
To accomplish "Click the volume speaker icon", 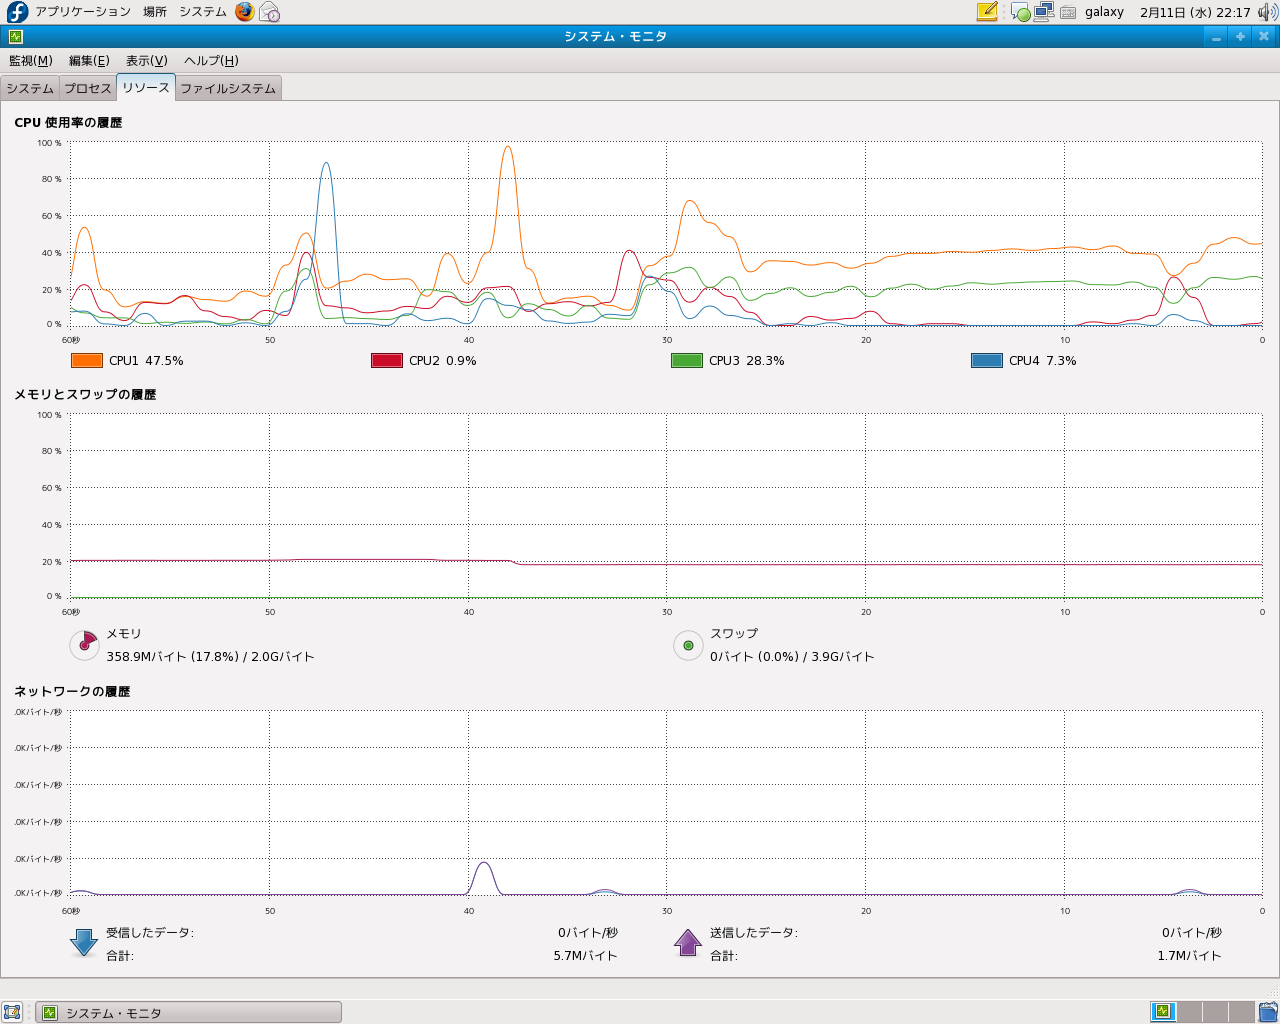I will (1267, 12).
